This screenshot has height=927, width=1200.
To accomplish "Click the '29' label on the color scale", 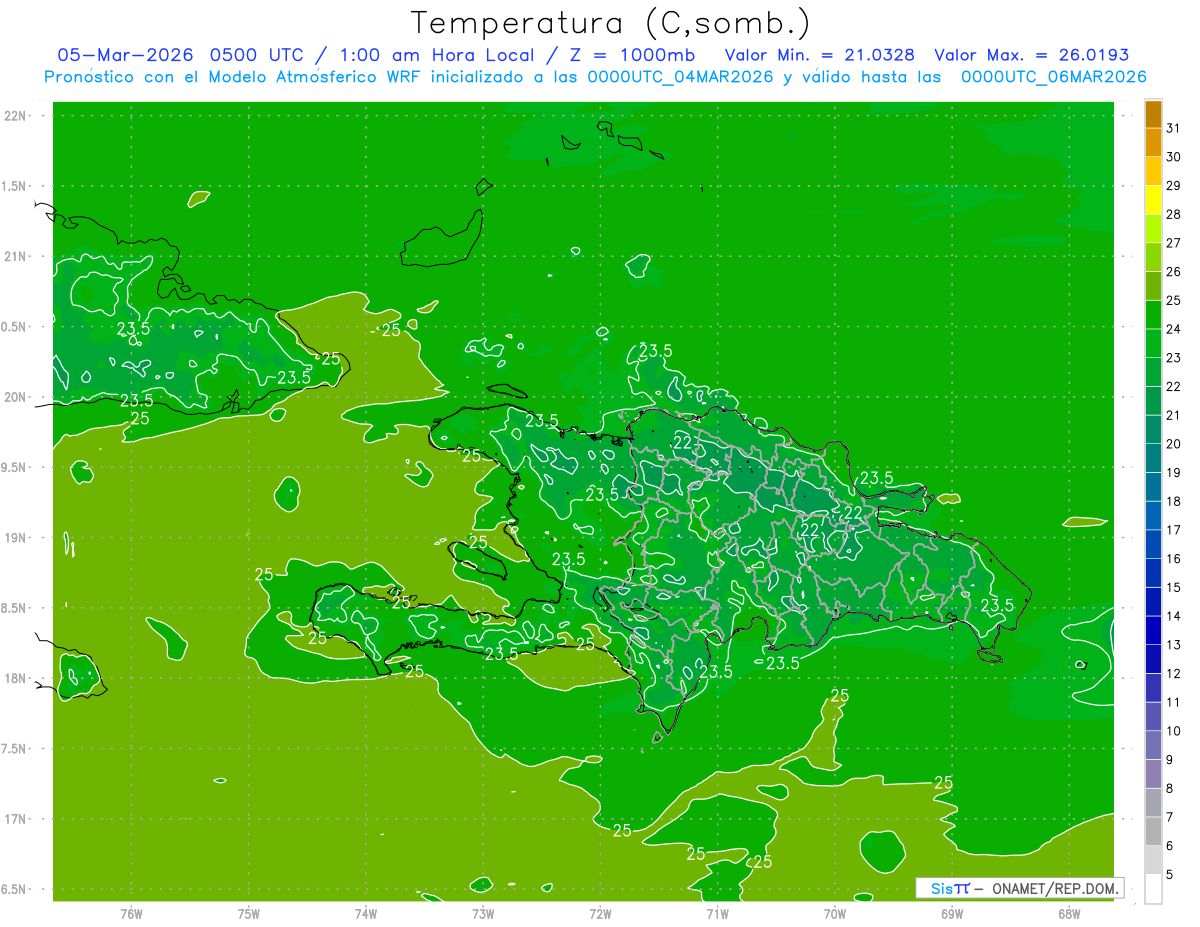I will (x=1173, y=185).
